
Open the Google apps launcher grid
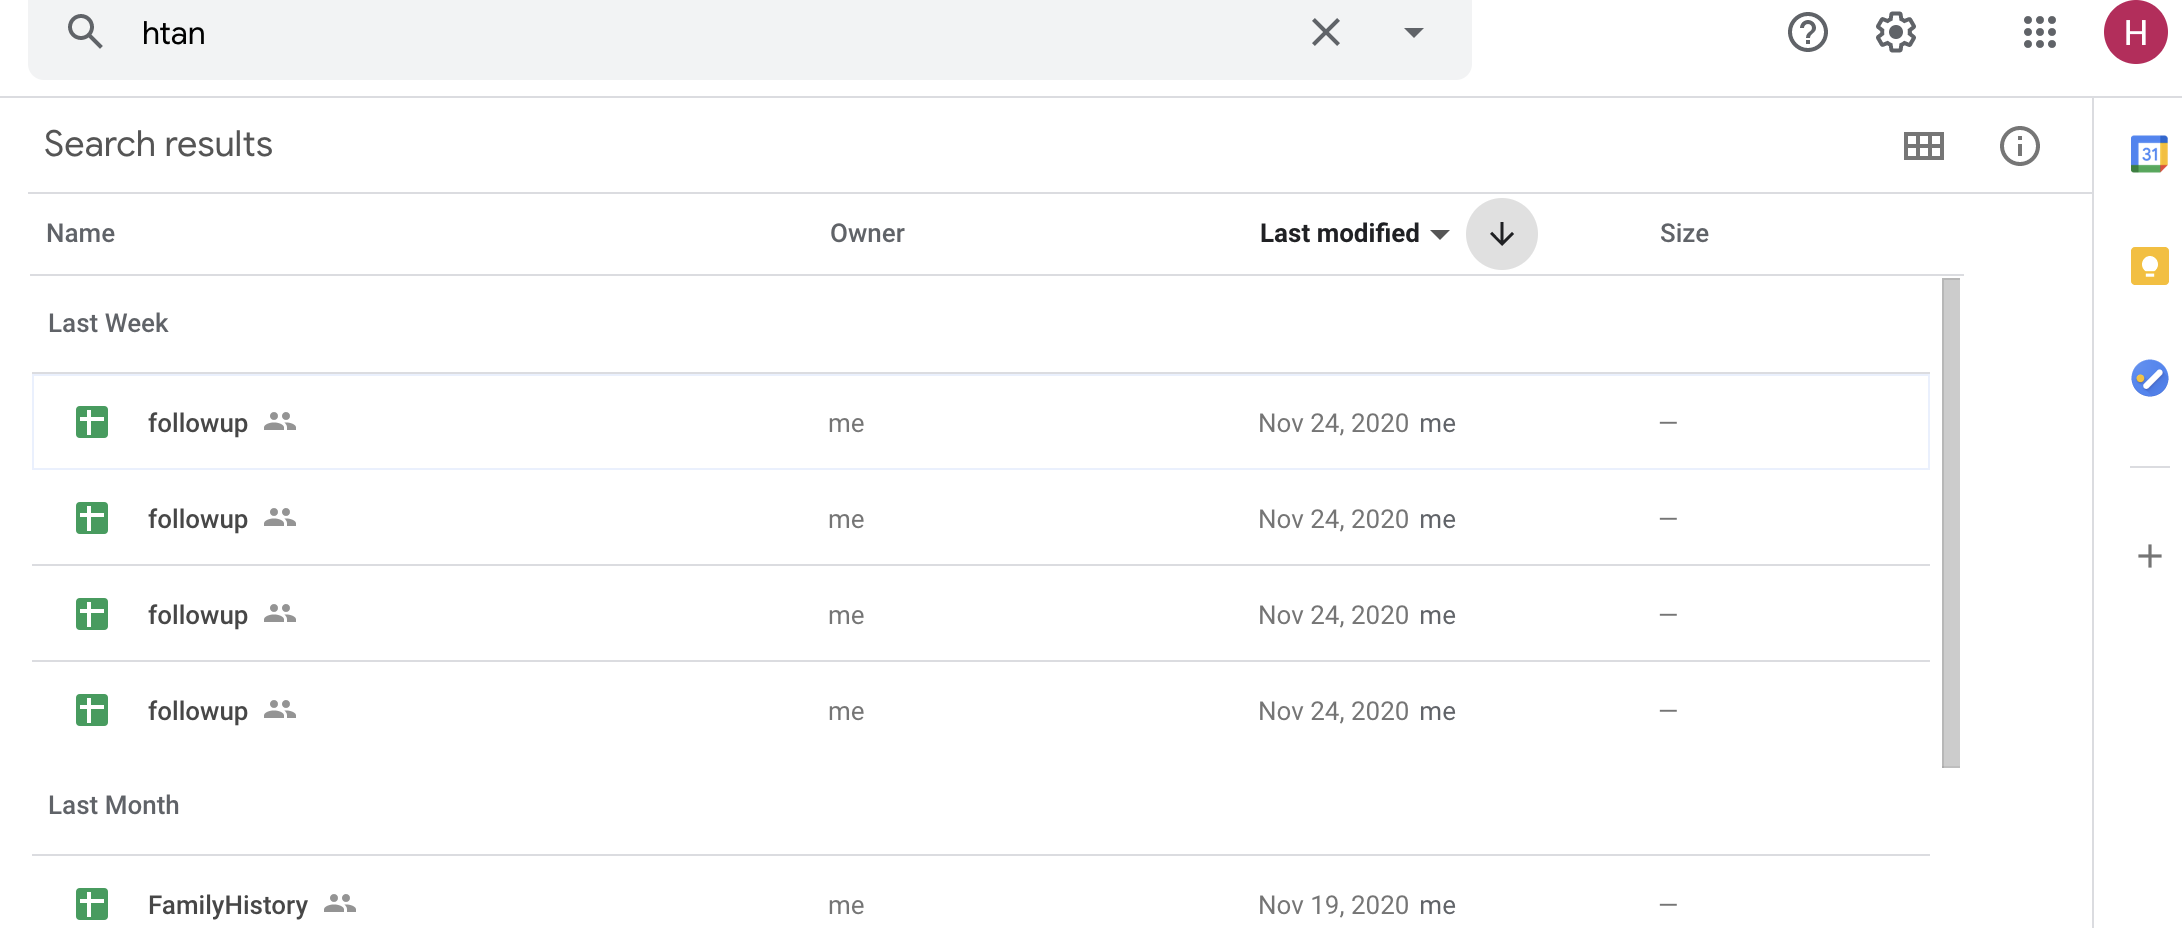(2038, 32)
